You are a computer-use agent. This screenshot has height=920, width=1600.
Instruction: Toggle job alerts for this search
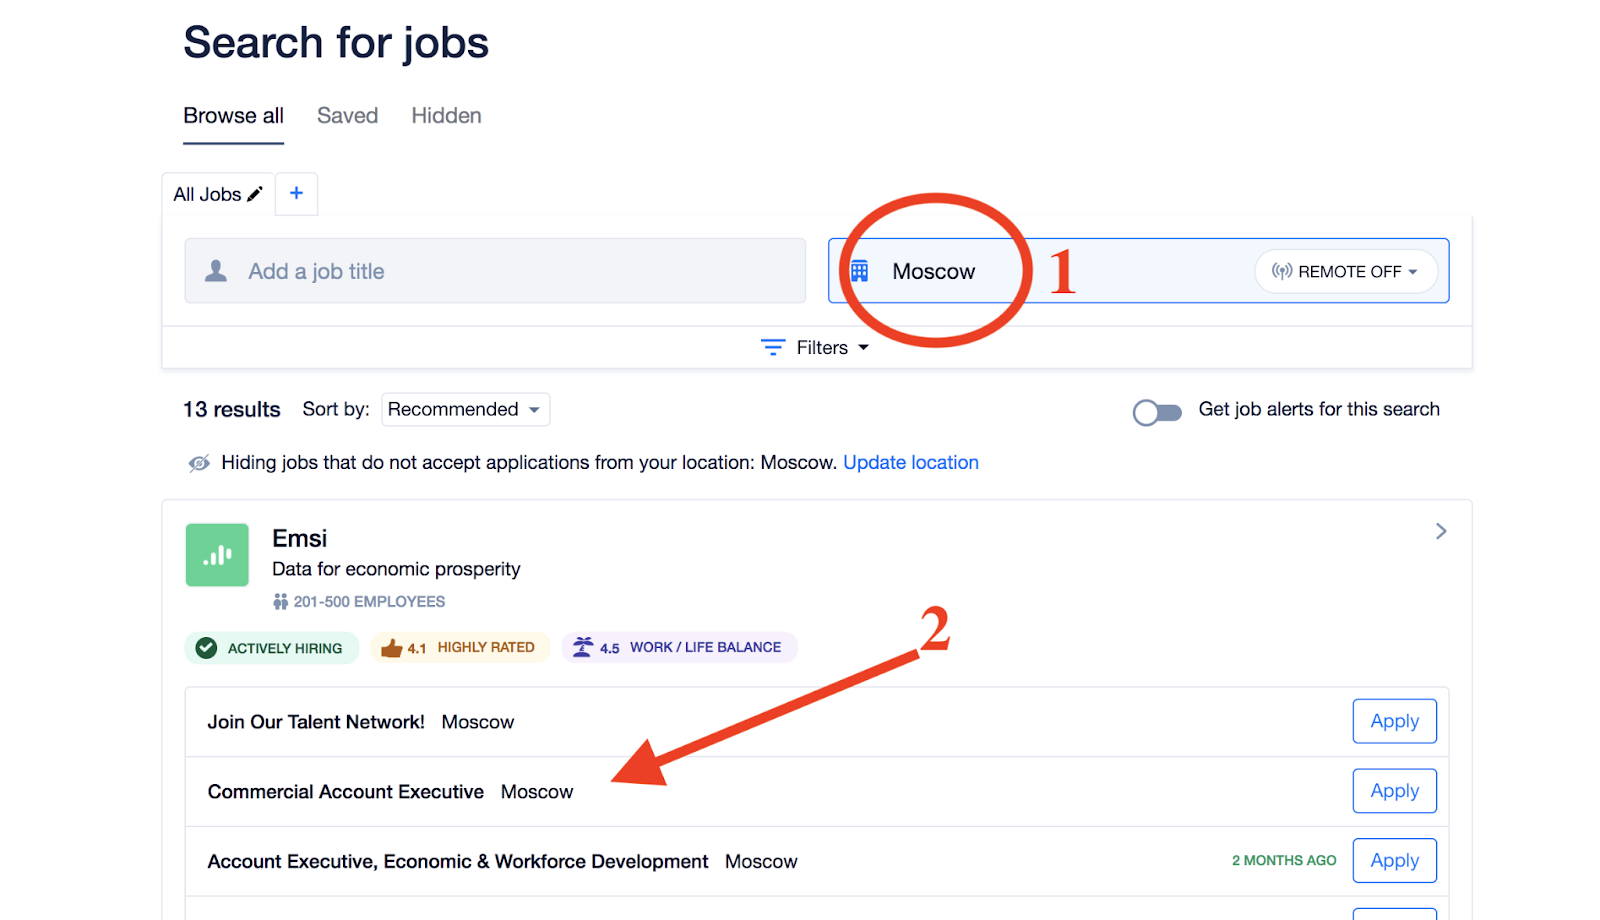(x=1157, y=412)
